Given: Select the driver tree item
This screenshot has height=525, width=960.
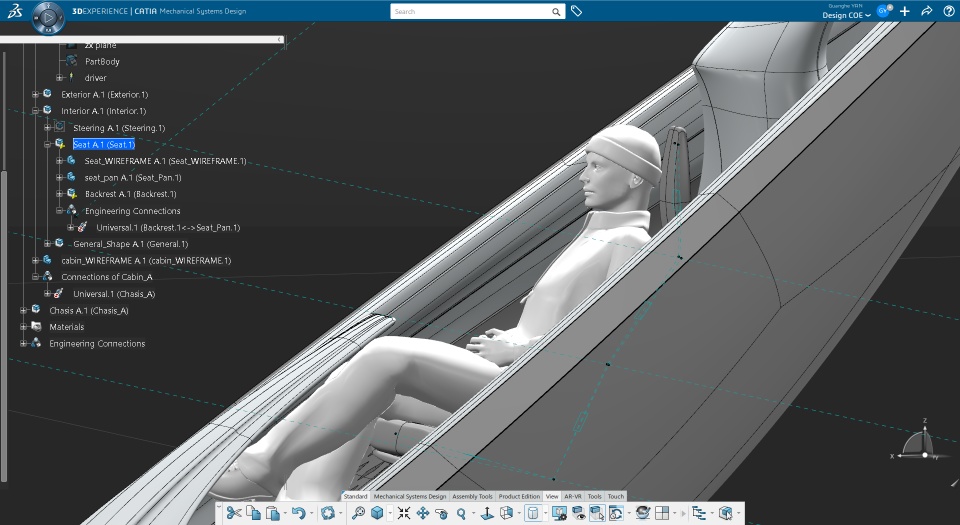Looking at the screenshot, I should (96, 78).
